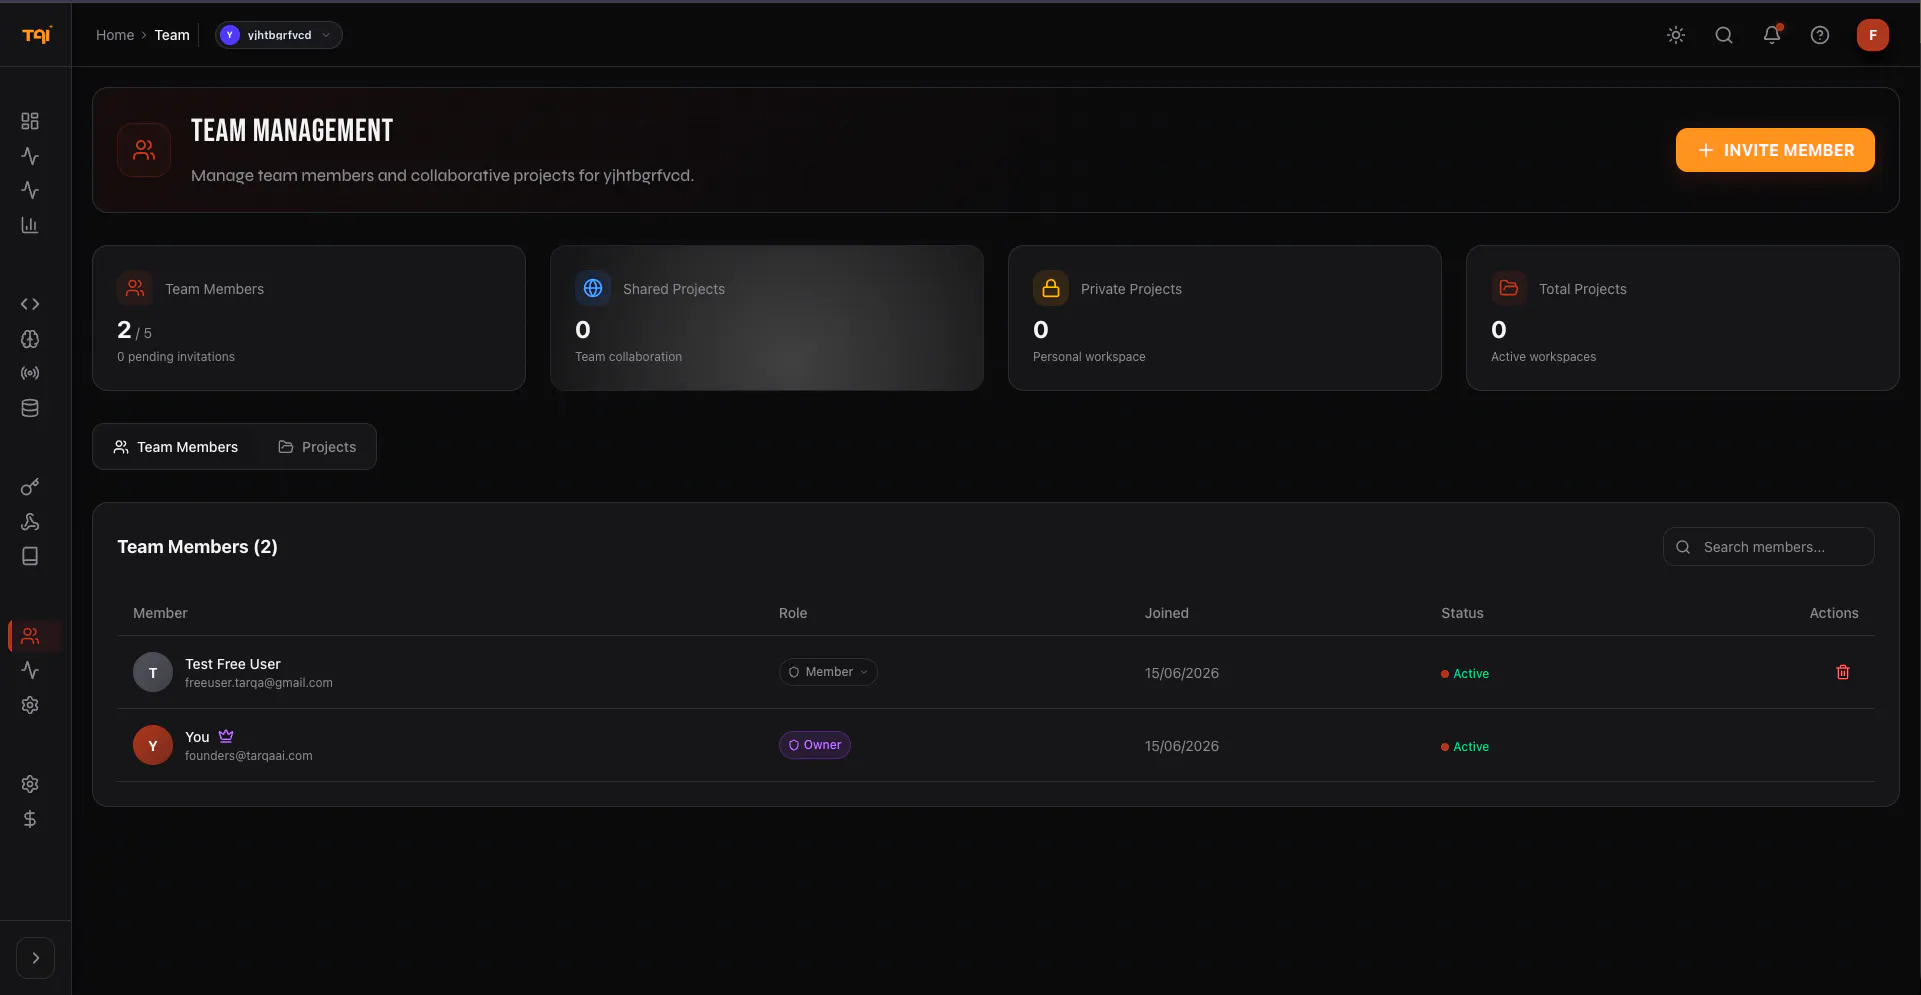Click the Test Free User name
This screenshot has width=1921, height=995.
pyautogui.click(x=233, y=664)
